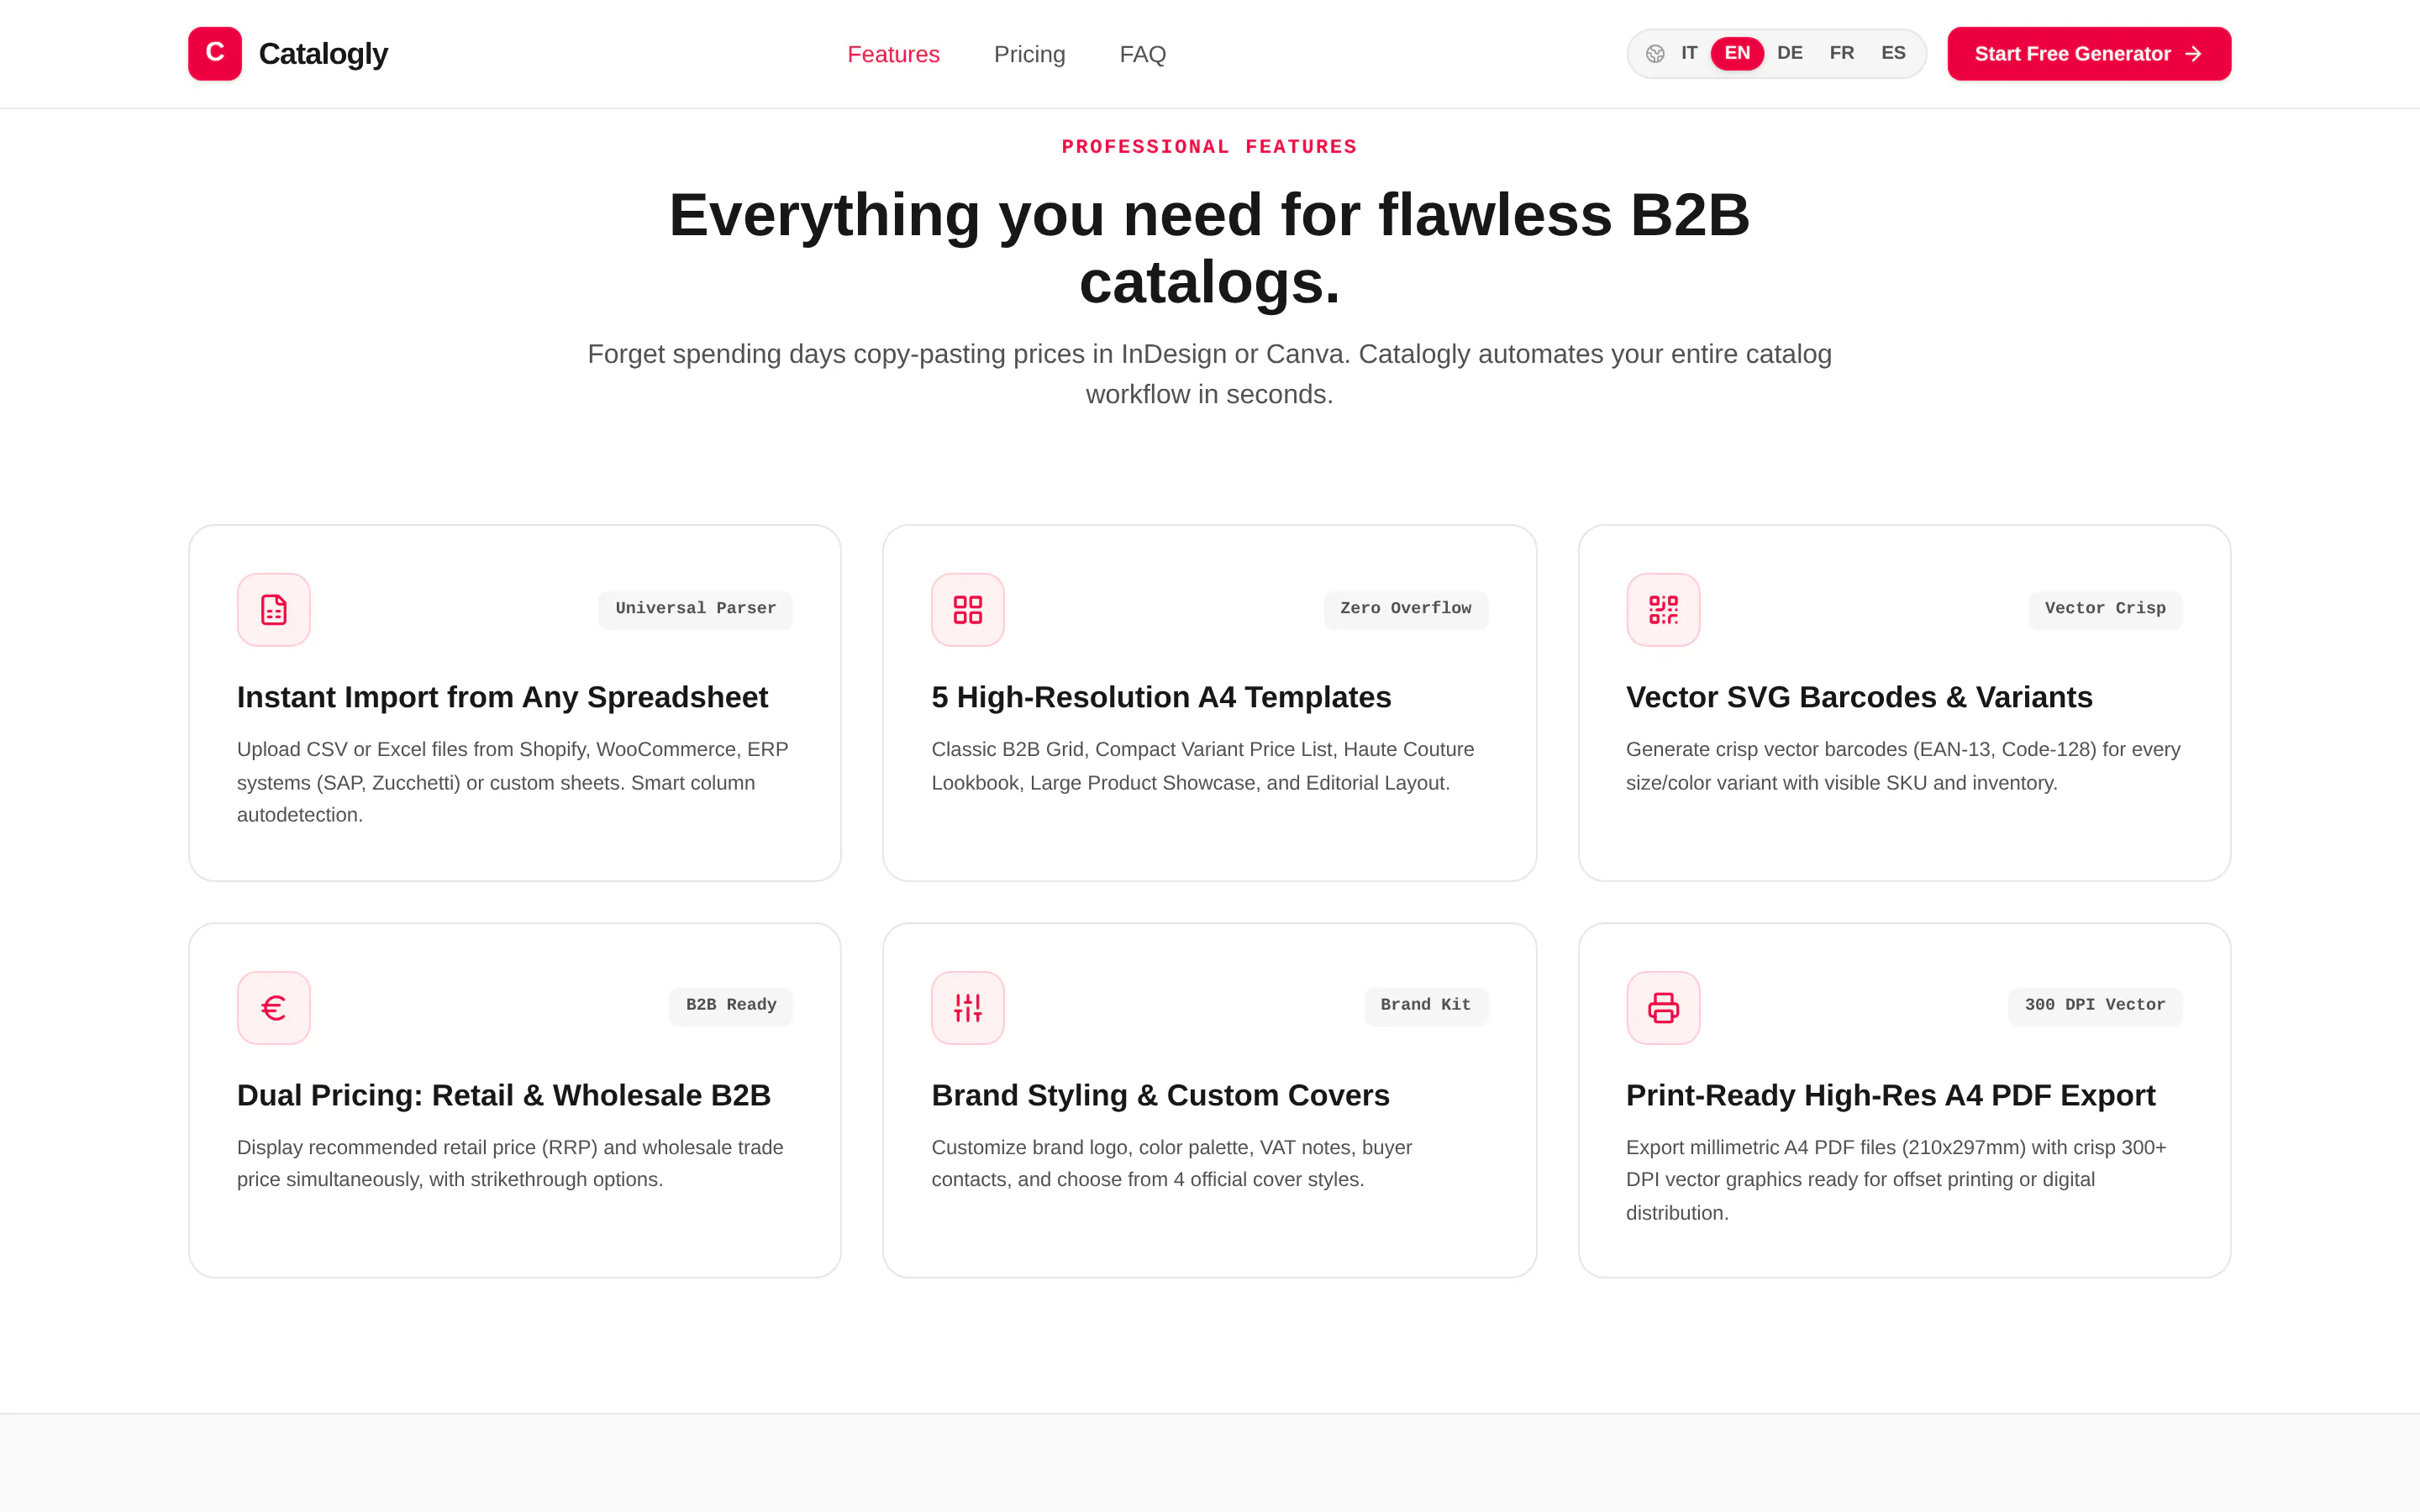This screenshot has height=1512, width=2420.
Task: Click the Customize brand logo description text
Action: pos(1171,1163)
